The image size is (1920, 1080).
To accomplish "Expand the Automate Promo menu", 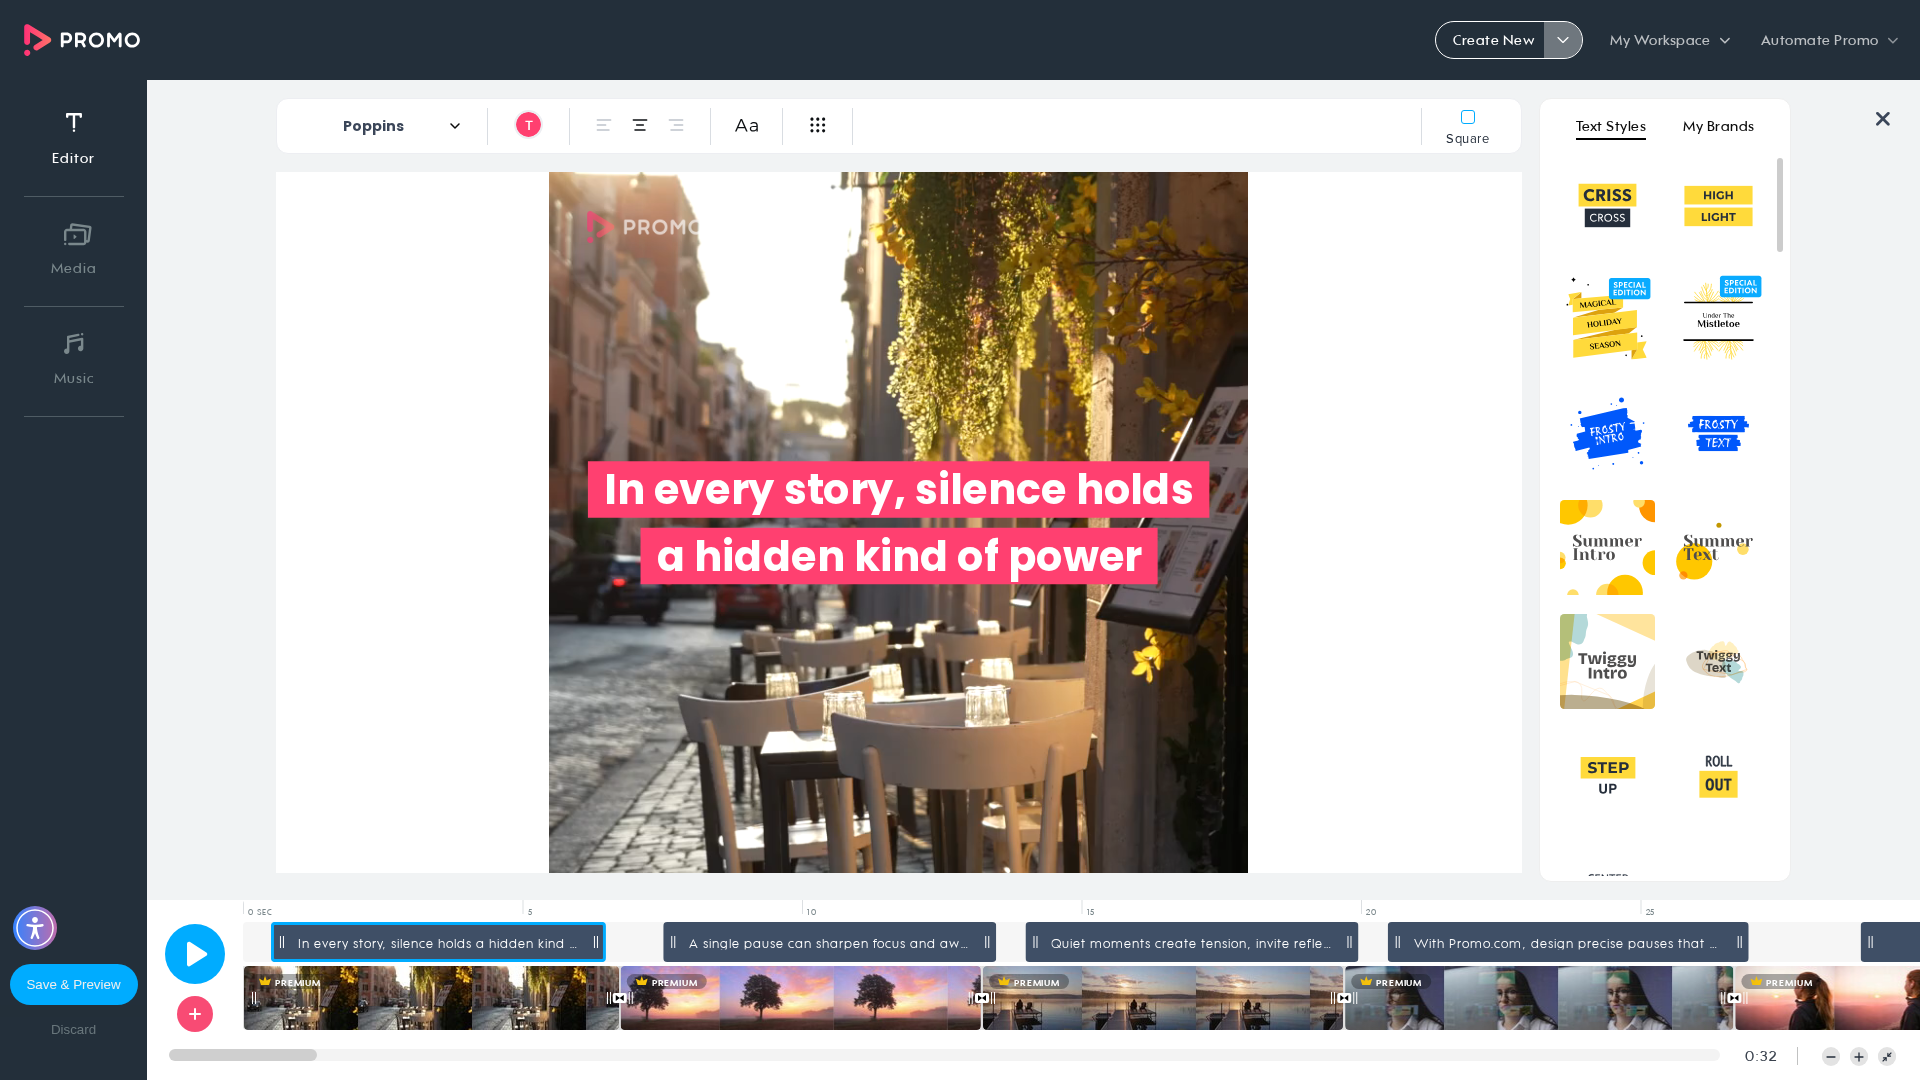I will coord(1829,40).
